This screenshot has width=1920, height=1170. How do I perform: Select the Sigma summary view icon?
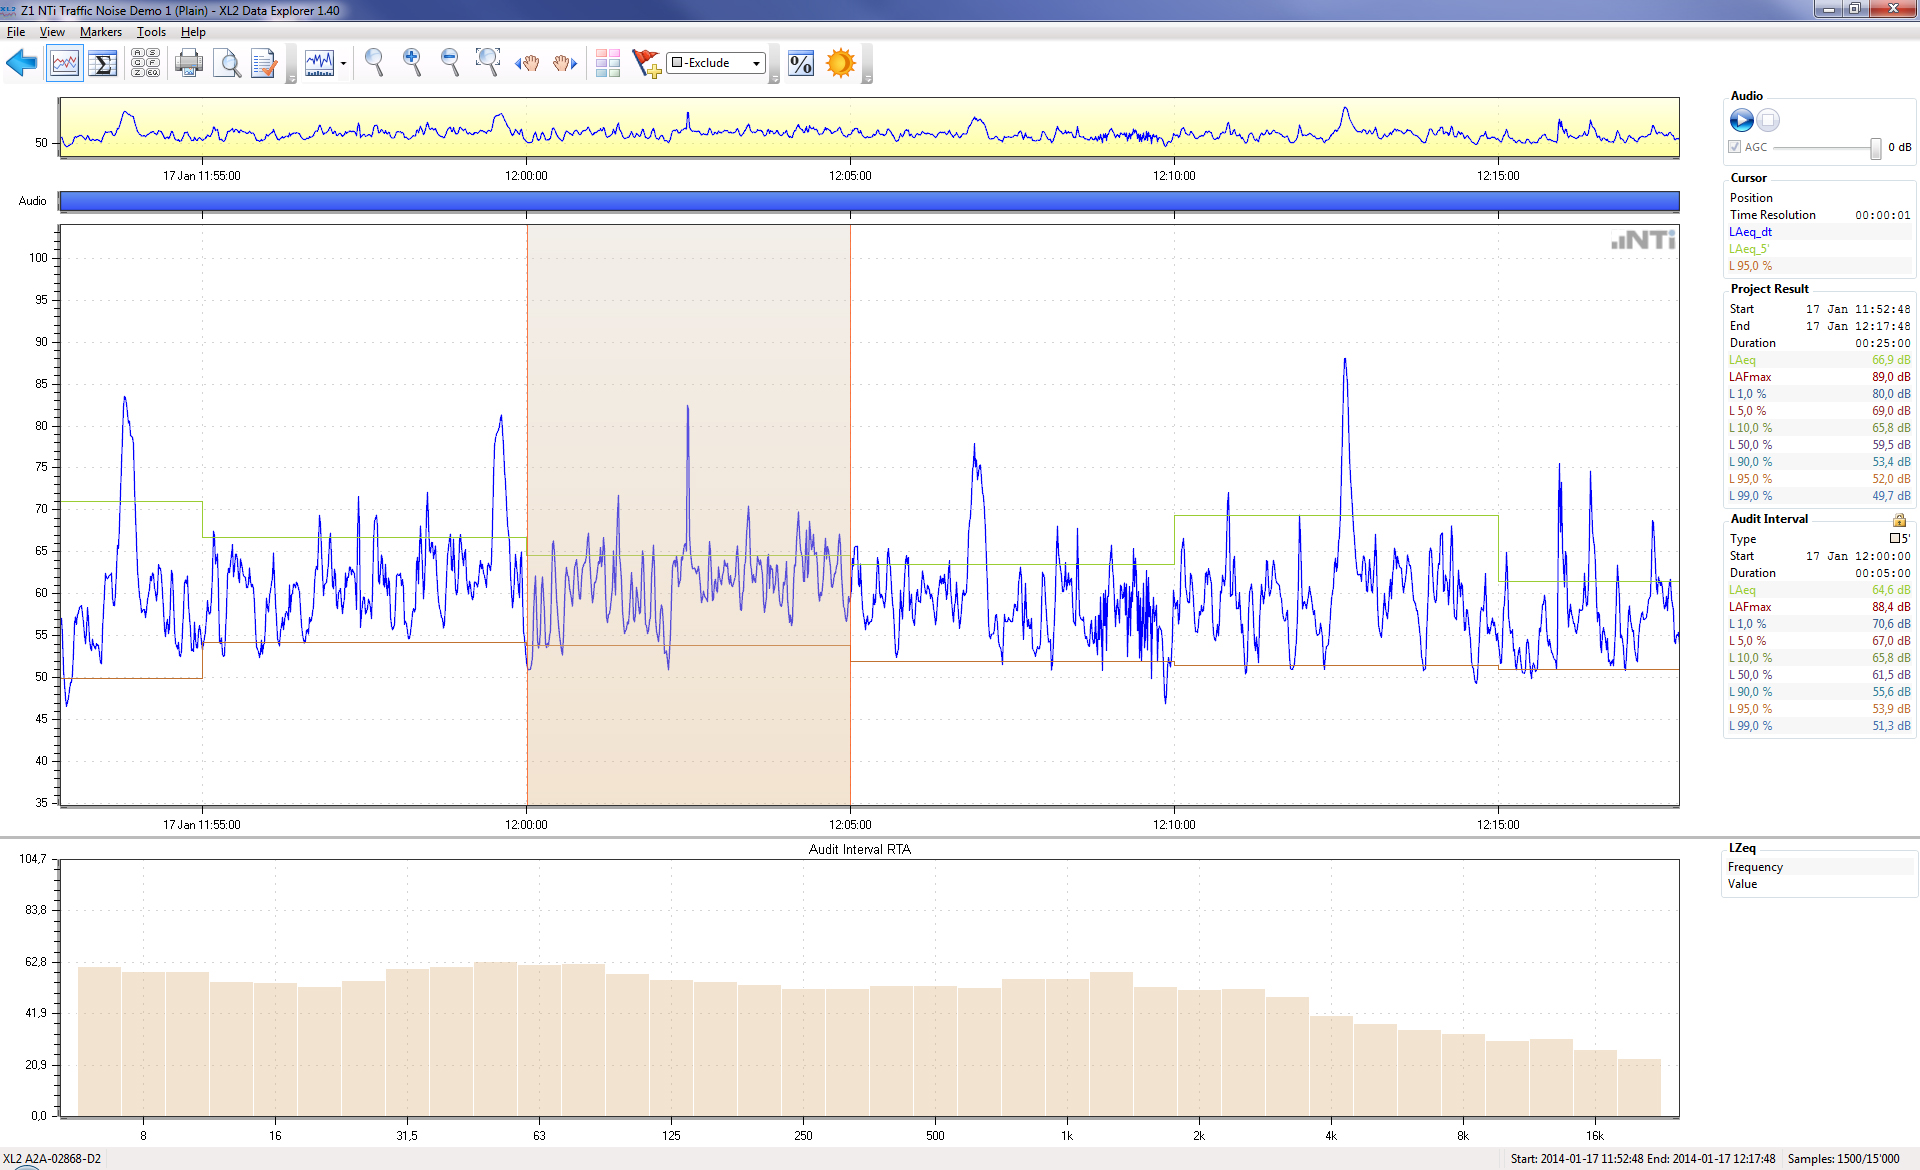tap(103, 64)
